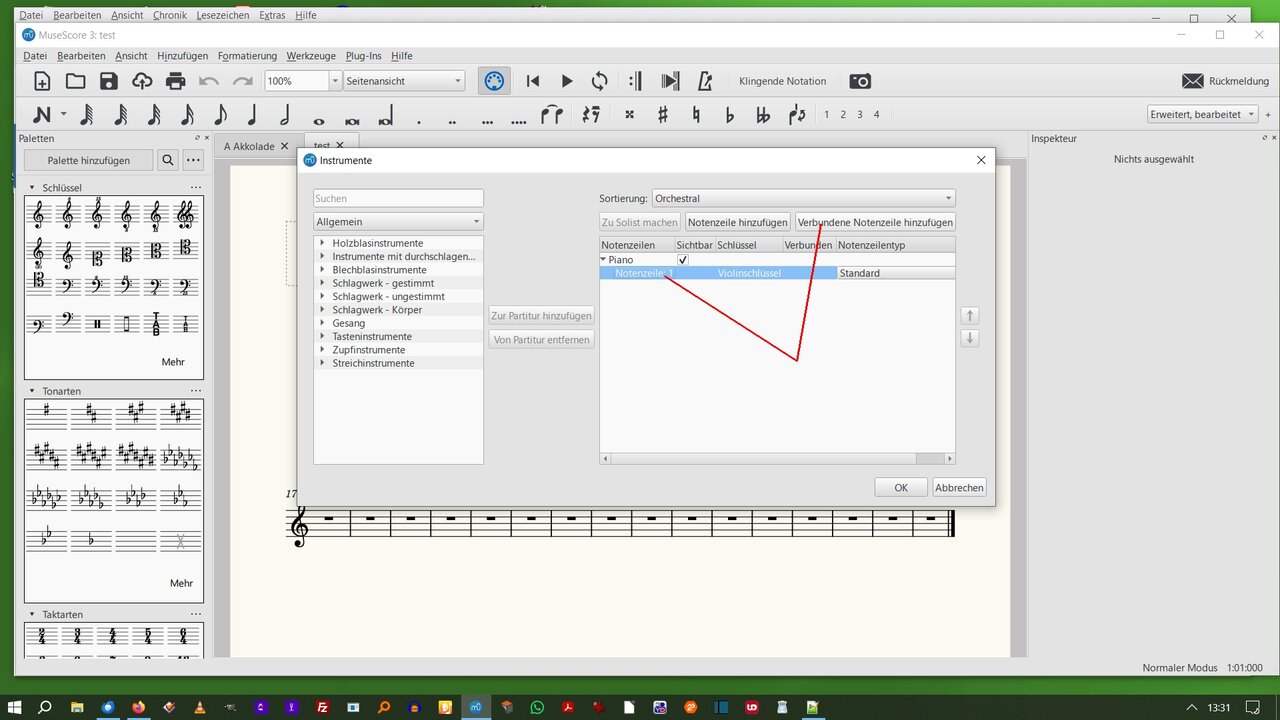1280x720 pixels.
Task: Click the print score icon
Action: 176,81
